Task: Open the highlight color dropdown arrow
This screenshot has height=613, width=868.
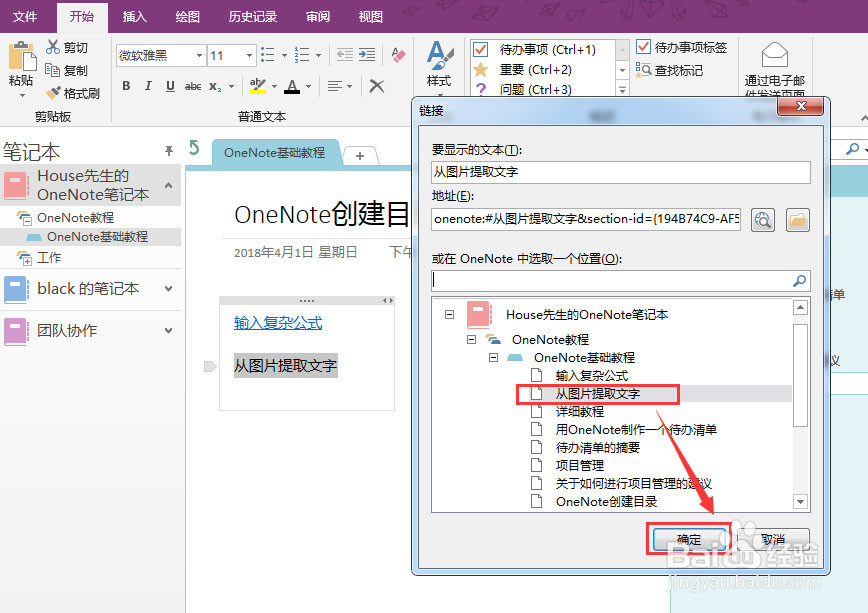Action: point(274,86)
